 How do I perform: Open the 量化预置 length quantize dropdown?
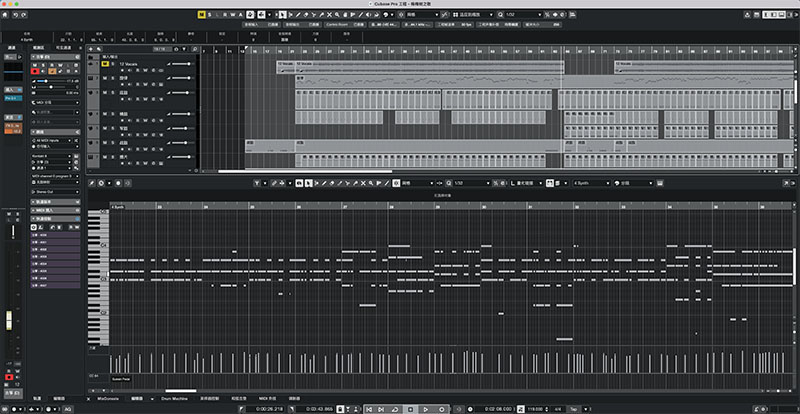(529, 183)
